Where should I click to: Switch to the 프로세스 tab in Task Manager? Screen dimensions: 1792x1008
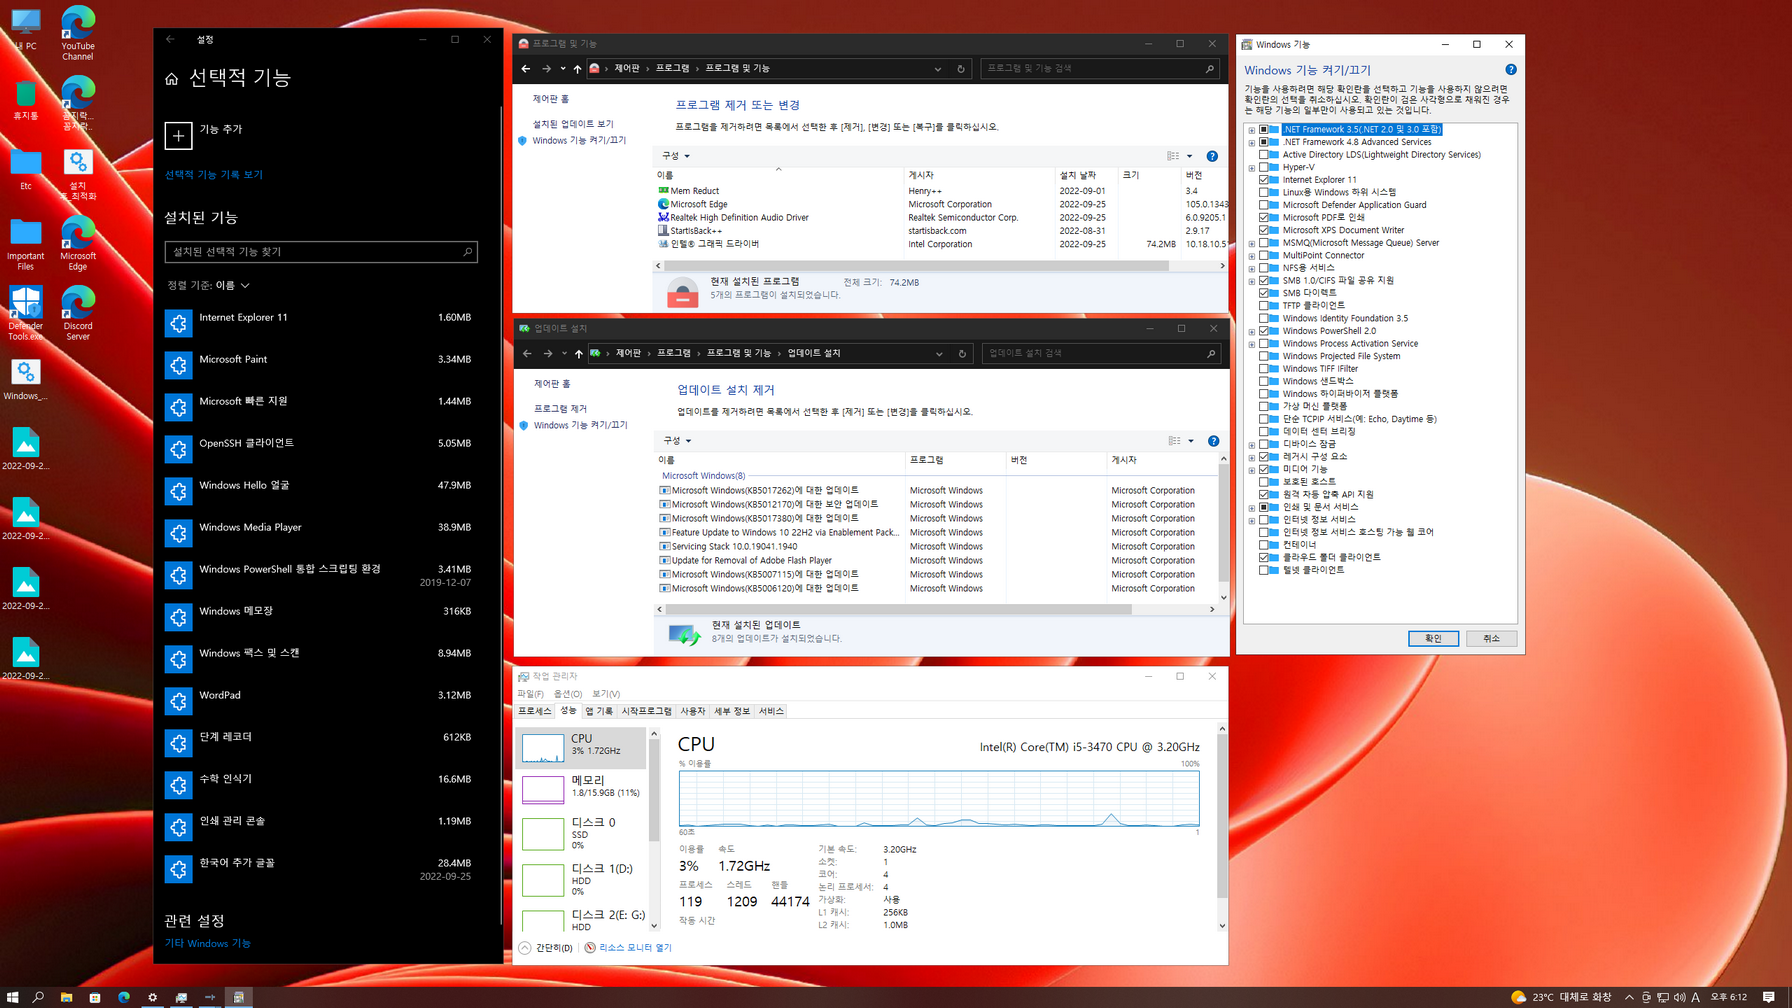point(534,711)
